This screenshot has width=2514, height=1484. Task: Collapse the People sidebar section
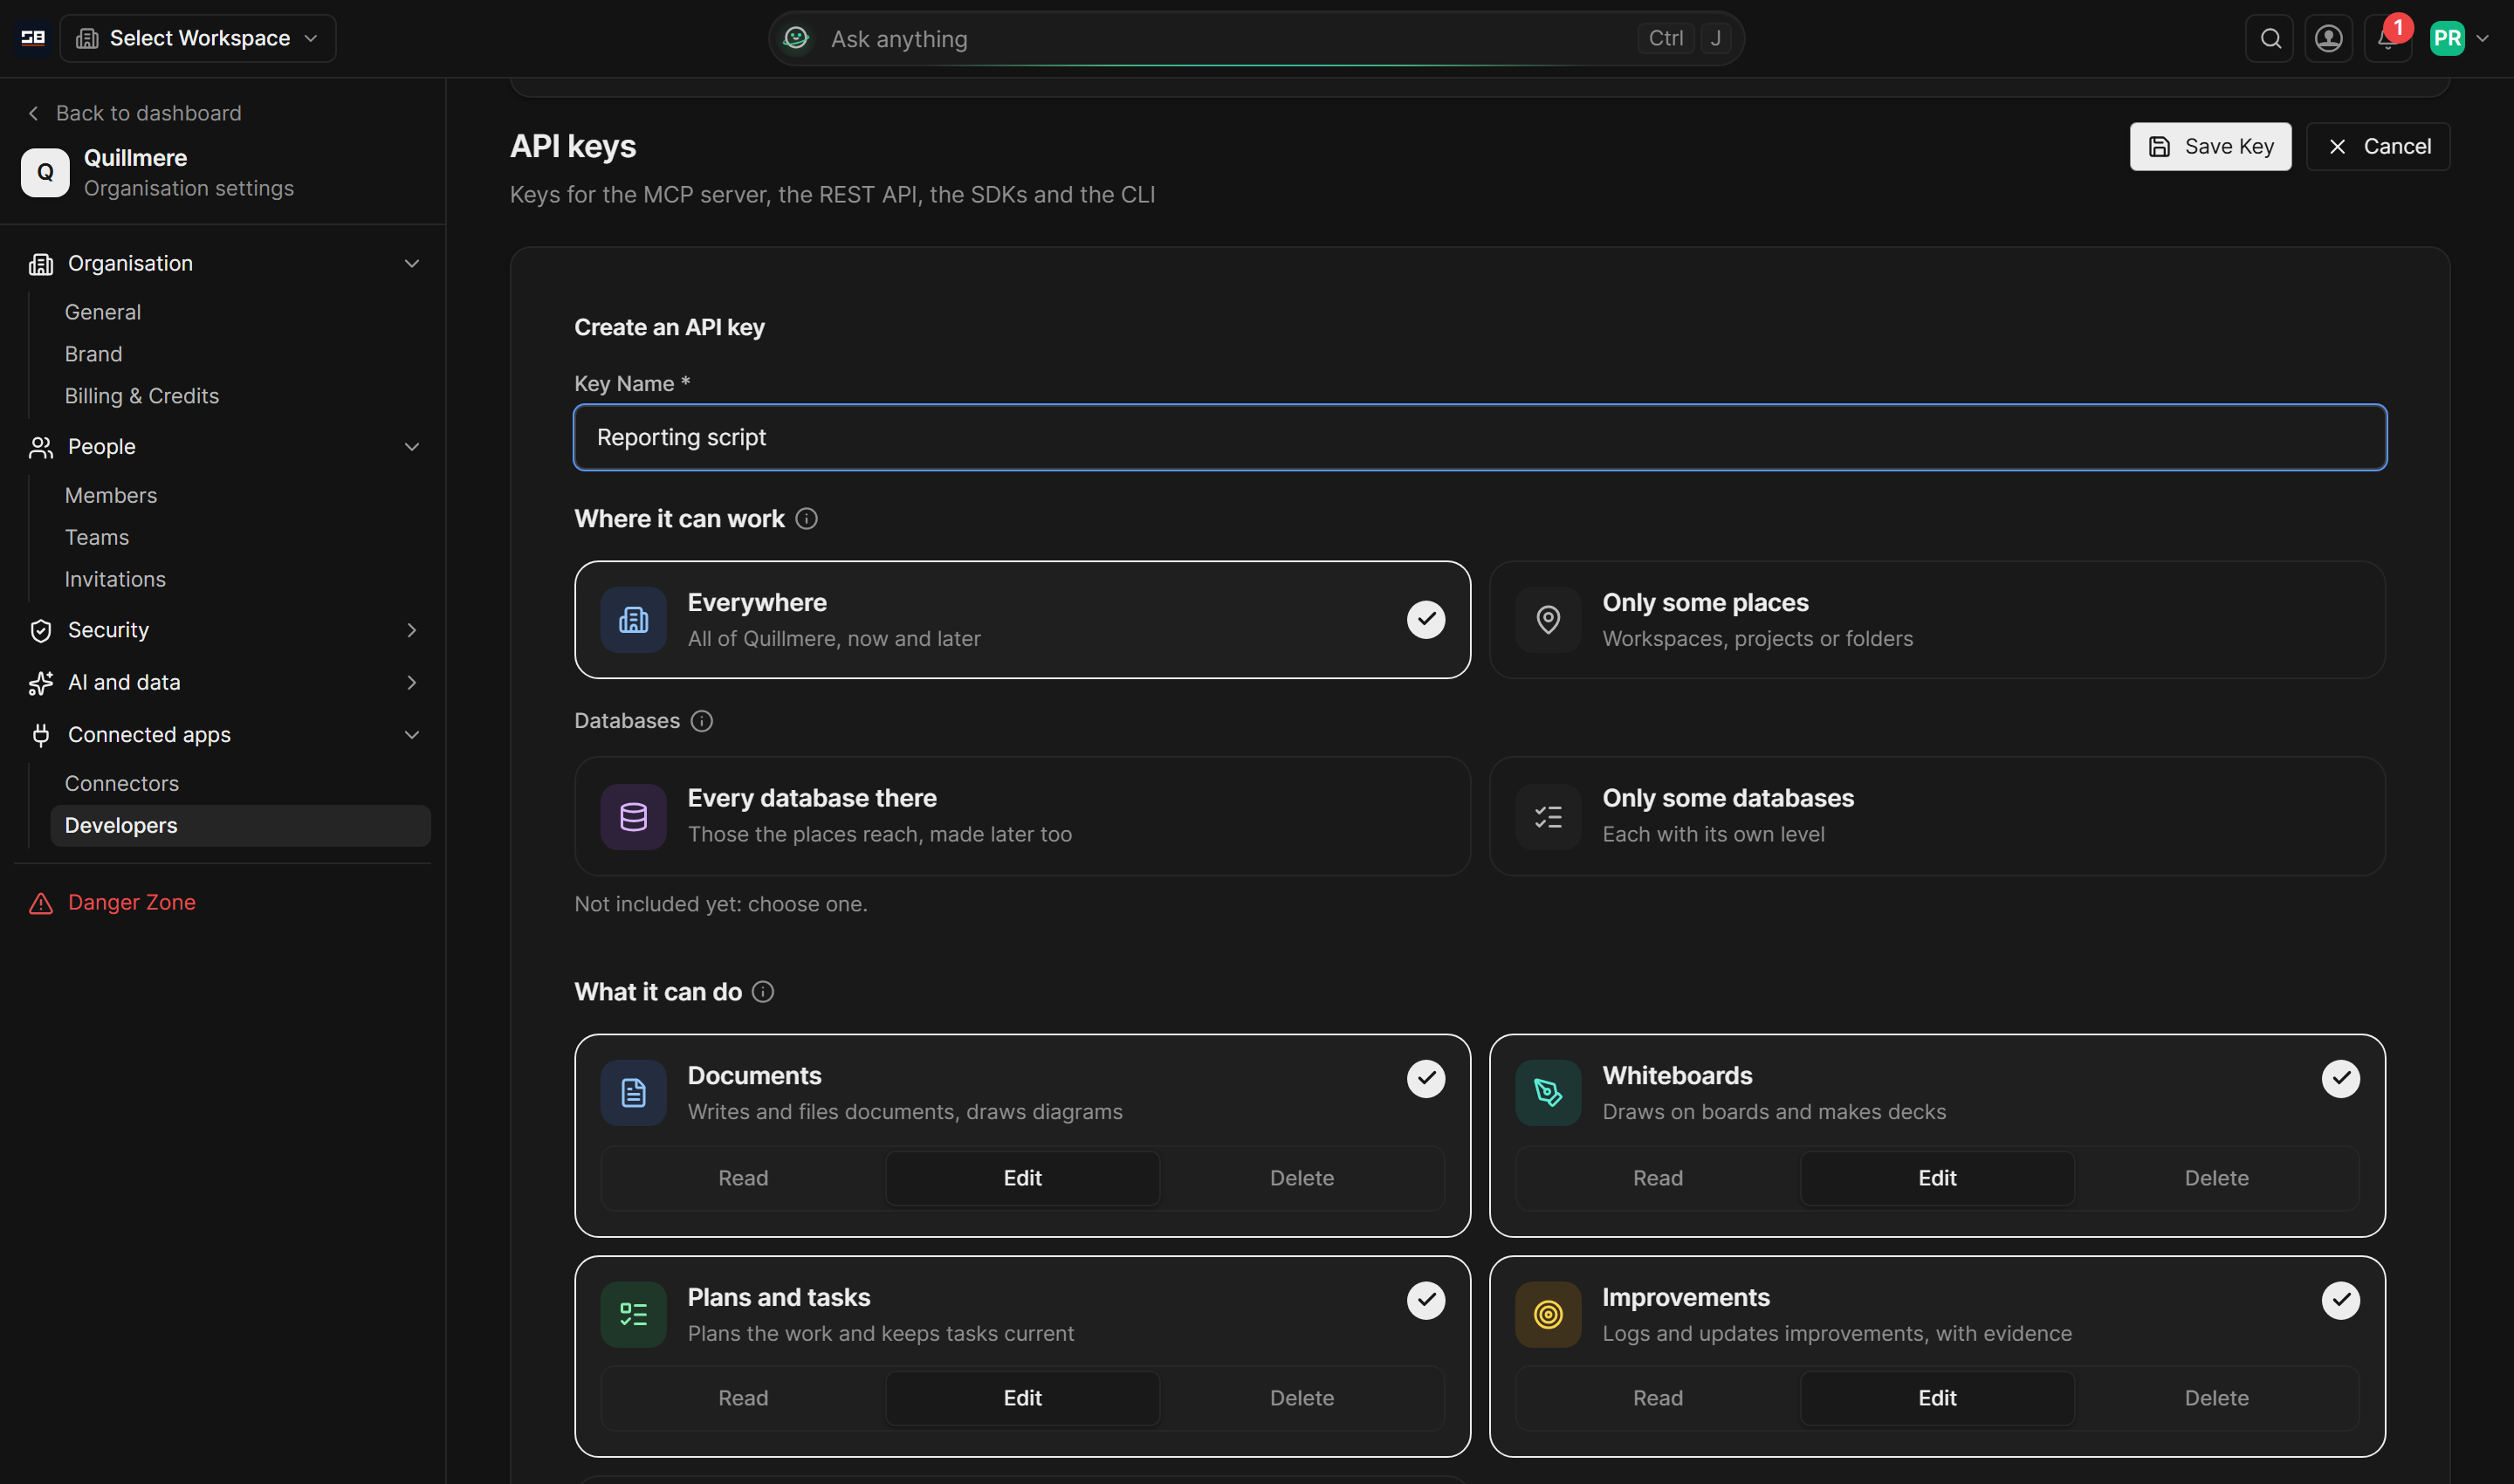[x=224, y=446]
